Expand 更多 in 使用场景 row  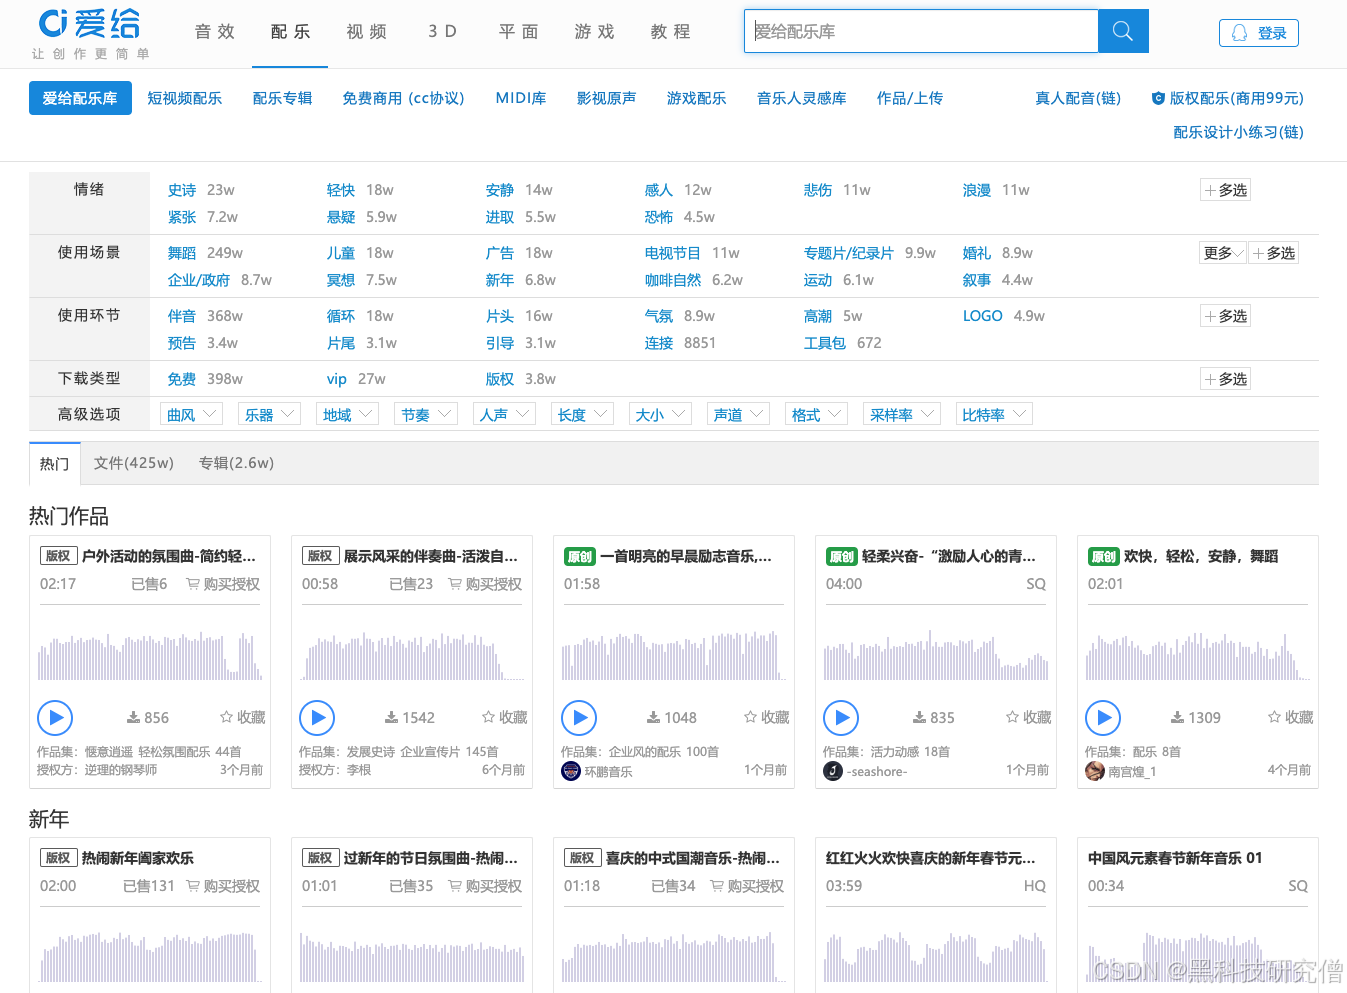point(1223,253)
